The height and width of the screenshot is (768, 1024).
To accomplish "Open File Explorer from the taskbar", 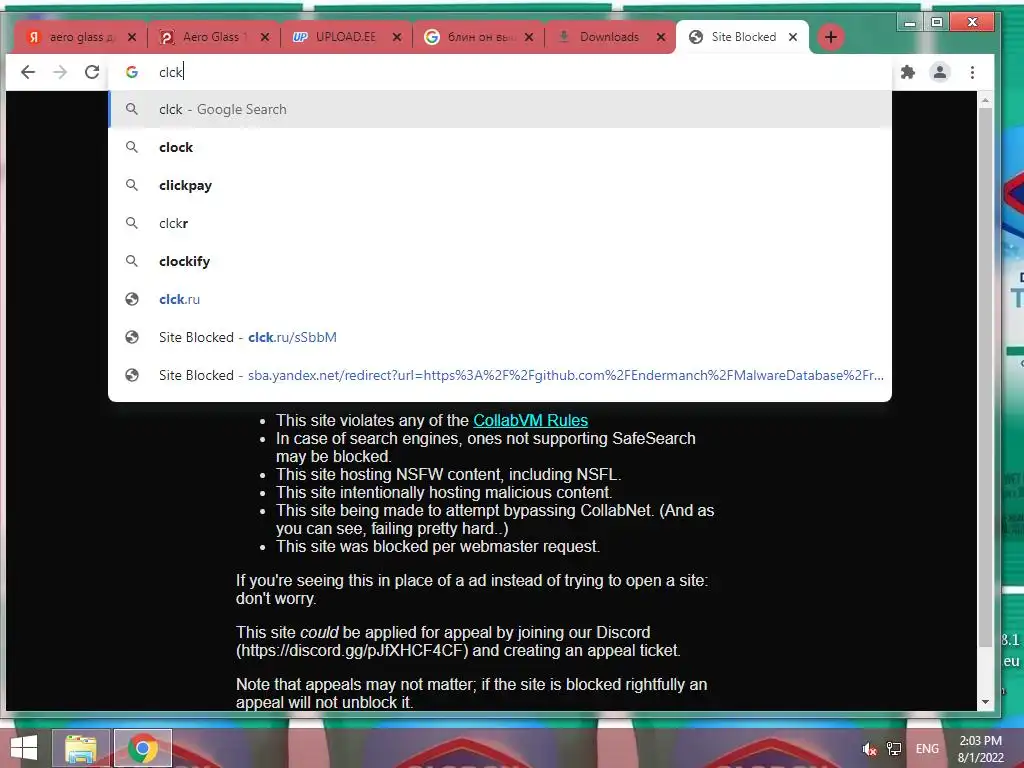I will coord(80,748).
